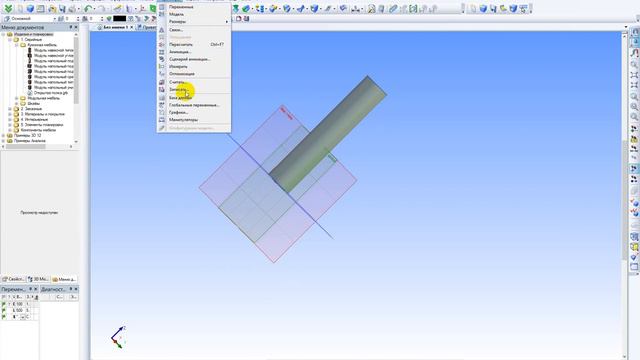Viewport: 640px width, 360px height.
Task: Close the Перемен... panel
Action: point(36,289)
